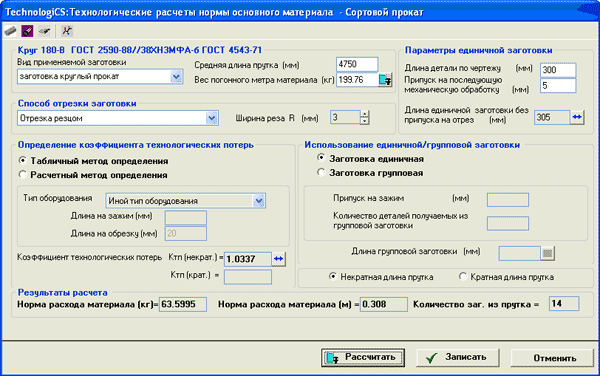Click empty Ктп (крат.) field

[x=248, y=277]
